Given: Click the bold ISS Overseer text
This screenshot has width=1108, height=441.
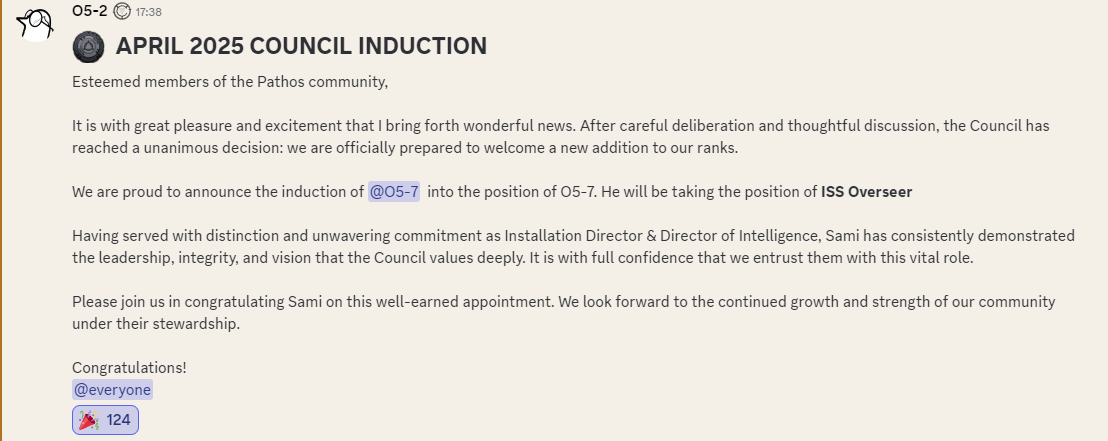Looking at the screenshot, I should click(866, 192).
